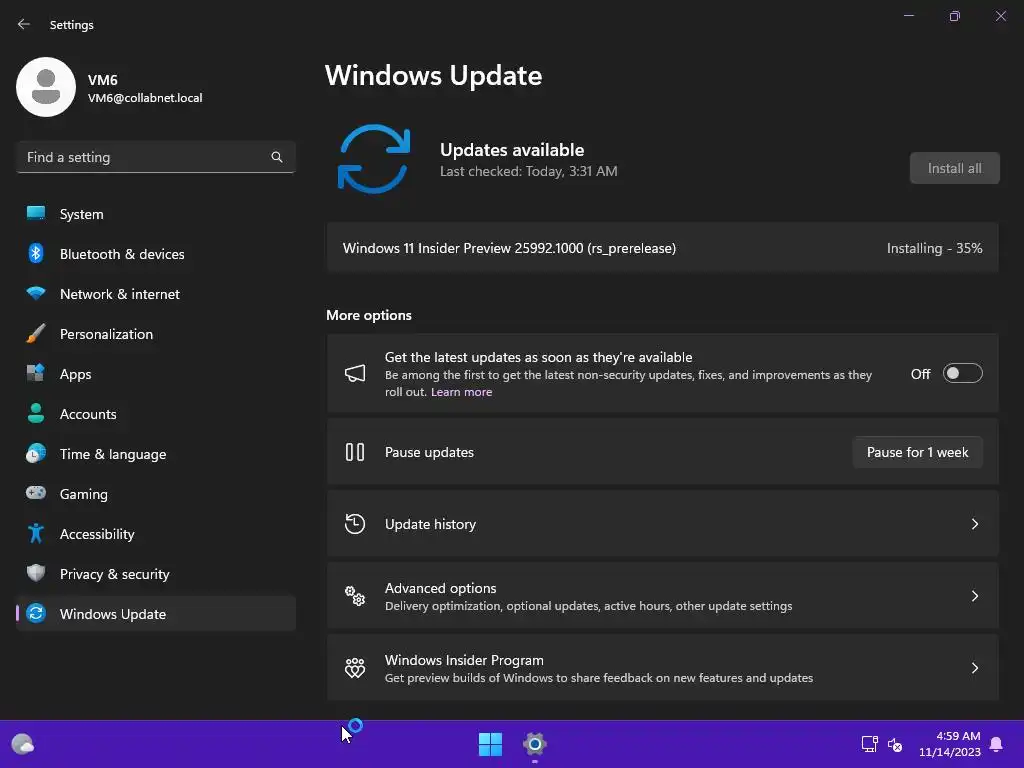Open Privacy & security
1024x768 pixels.
(155, 574)
